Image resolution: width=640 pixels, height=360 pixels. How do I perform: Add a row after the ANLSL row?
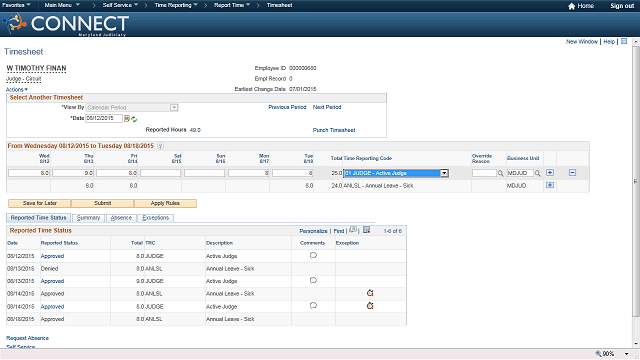(x=550, y=185)
